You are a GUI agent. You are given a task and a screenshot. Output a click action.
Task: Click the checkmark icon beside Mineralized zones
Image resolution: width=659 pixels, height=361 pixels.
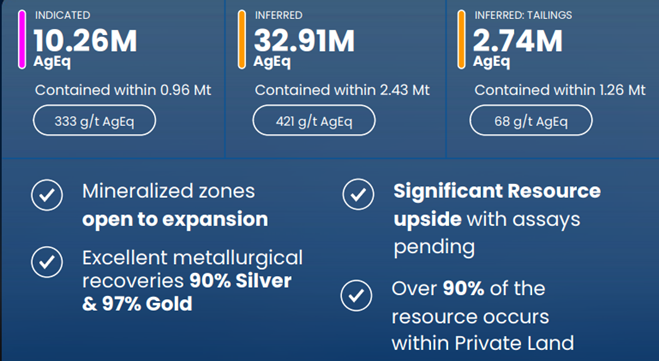pos(47,195)
